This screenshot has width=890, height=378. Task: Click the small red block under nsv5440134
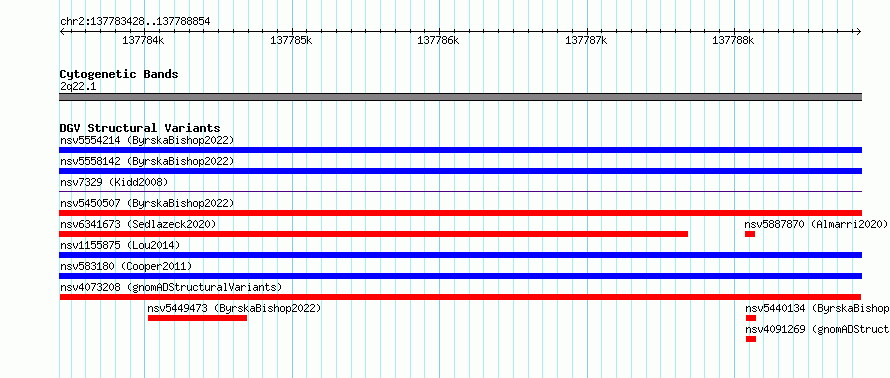tap(750, 318)
